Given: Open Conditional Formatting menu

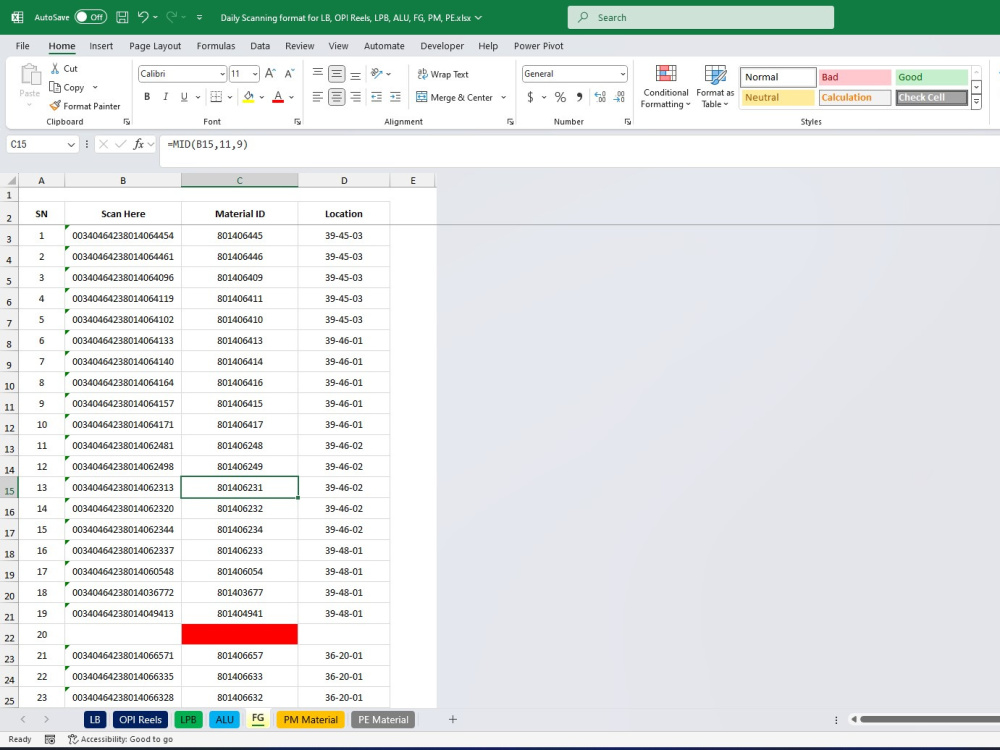Looking at the screenshot, I should [666, 87].
